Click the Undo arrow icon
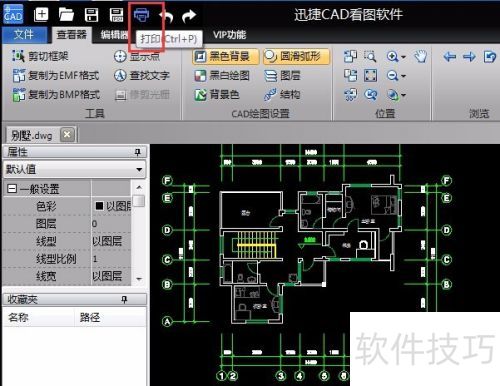 166,16
